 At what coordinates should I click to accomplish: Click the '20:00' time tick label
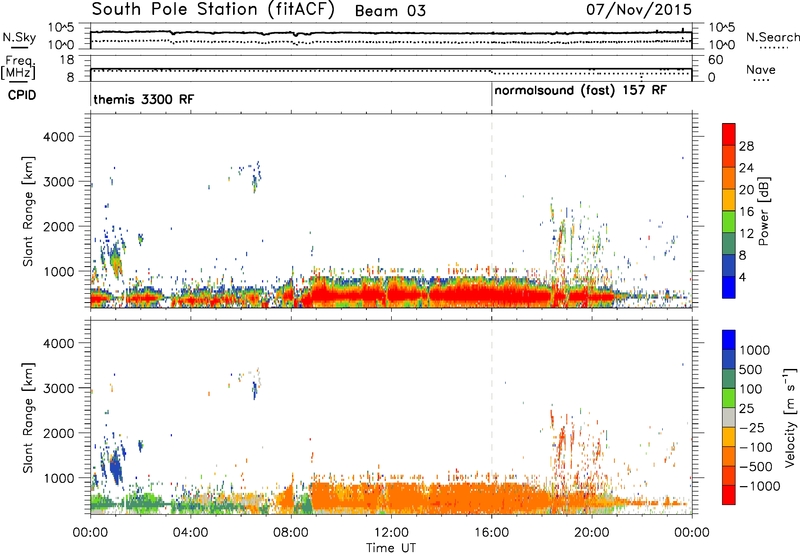(591, 533)
